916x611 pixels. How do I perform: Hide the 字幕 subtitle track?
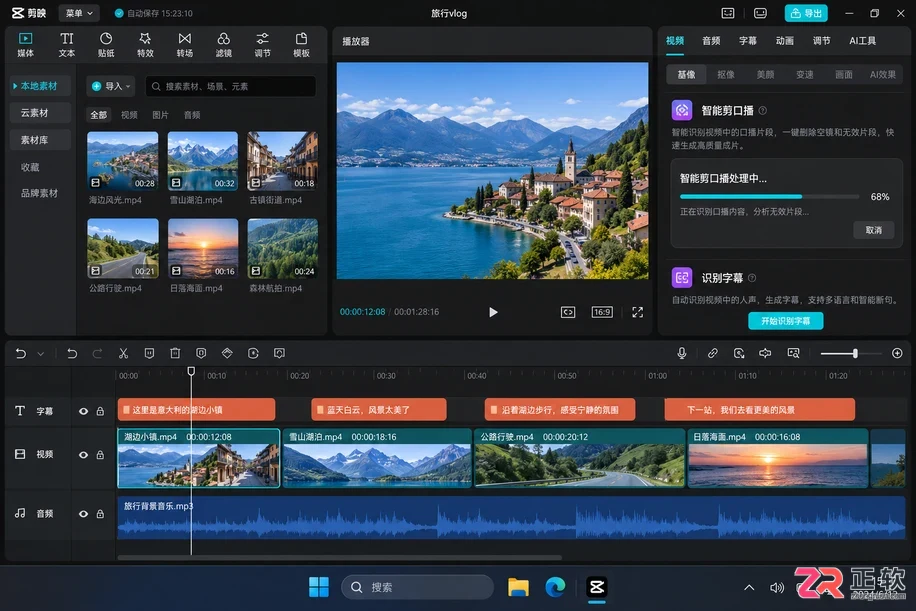coord(84,411)
